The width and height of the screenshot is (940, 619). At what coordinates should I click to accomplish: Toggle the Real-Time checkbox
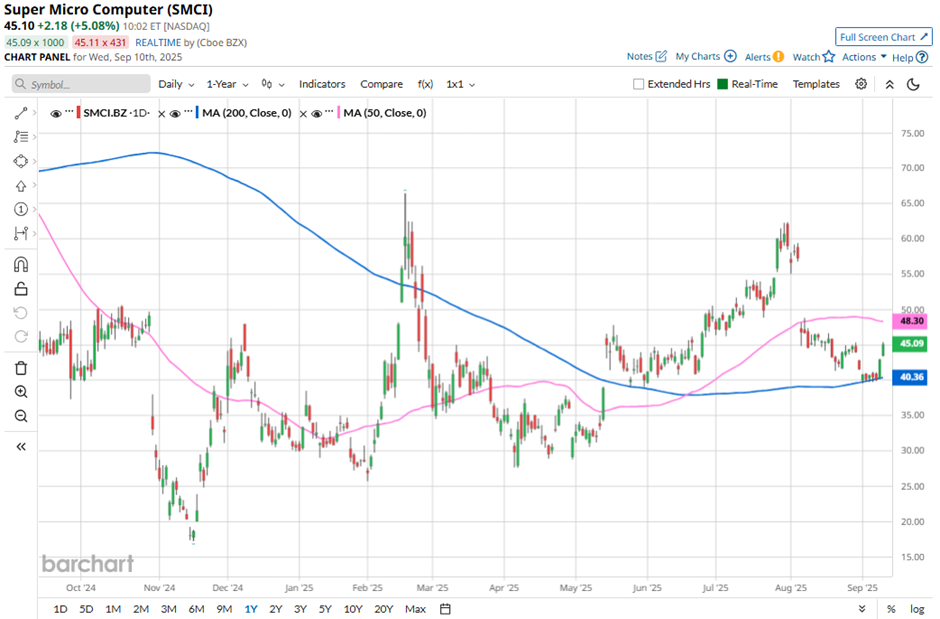(x=722, y=84)
